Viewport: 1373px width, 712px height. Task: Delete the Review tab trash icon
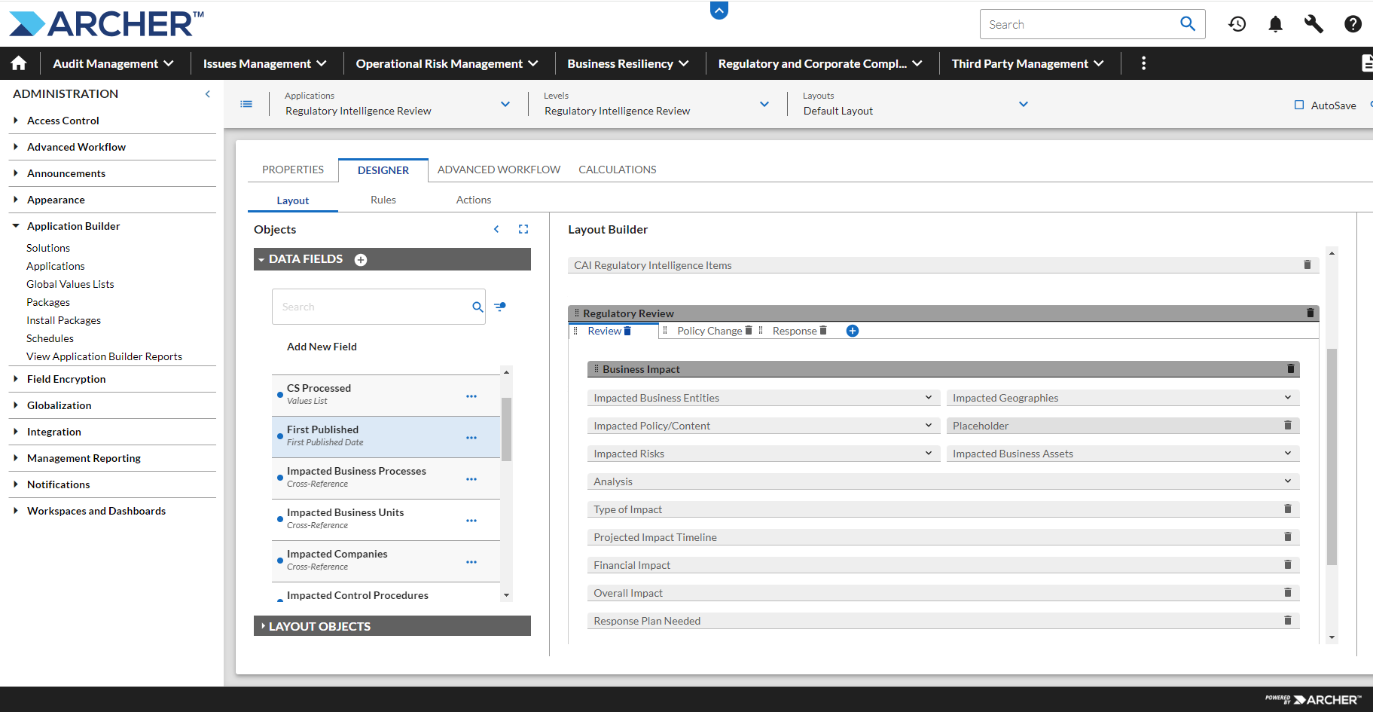coord(628,331)
